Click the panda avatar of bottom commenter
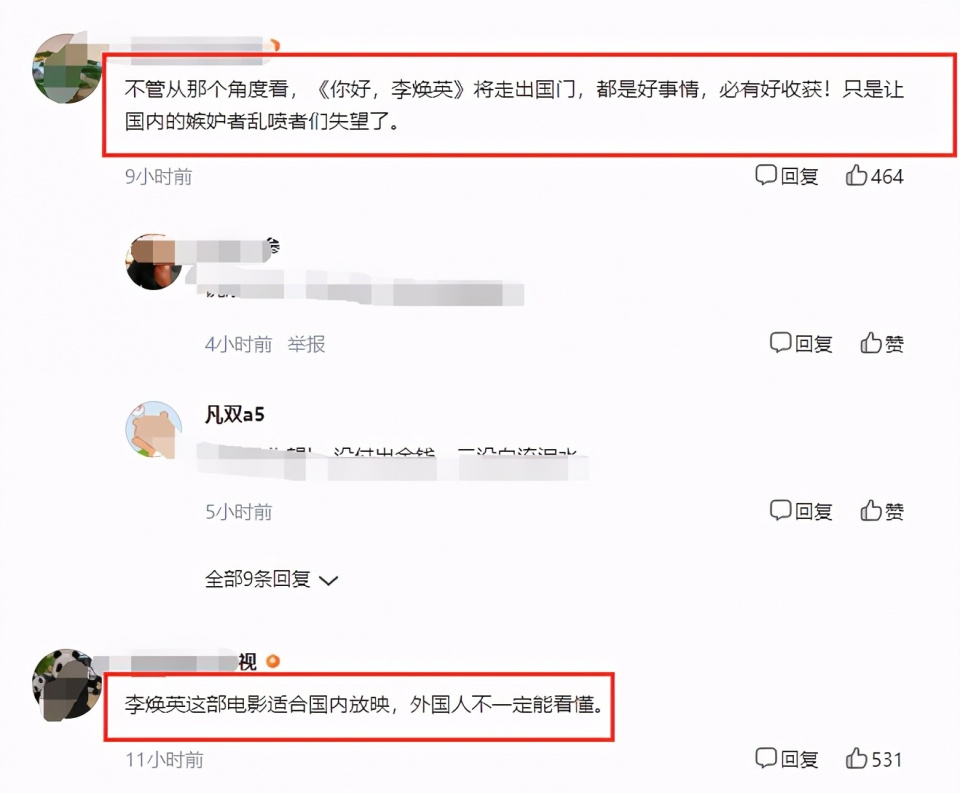The image size is (960, 793). coord(67,685)
